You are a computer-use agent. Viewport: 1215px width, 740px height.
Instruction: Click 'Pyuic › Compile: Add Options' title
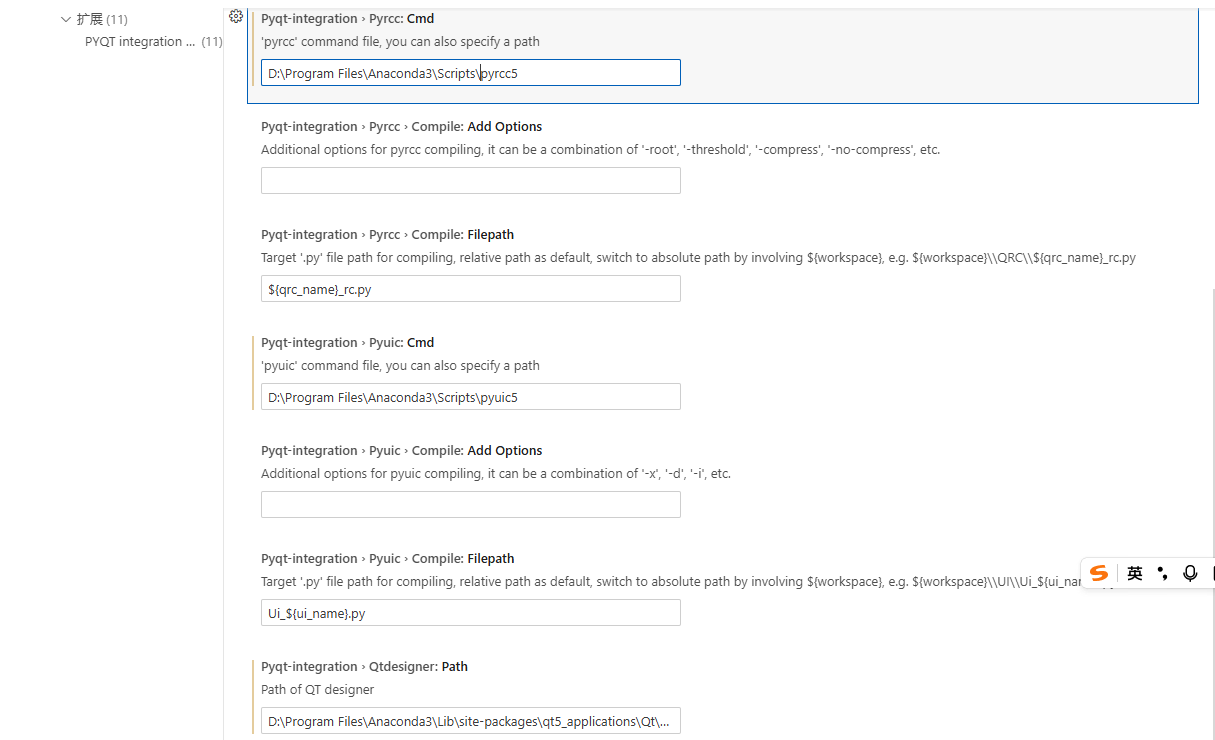(401, 450)
